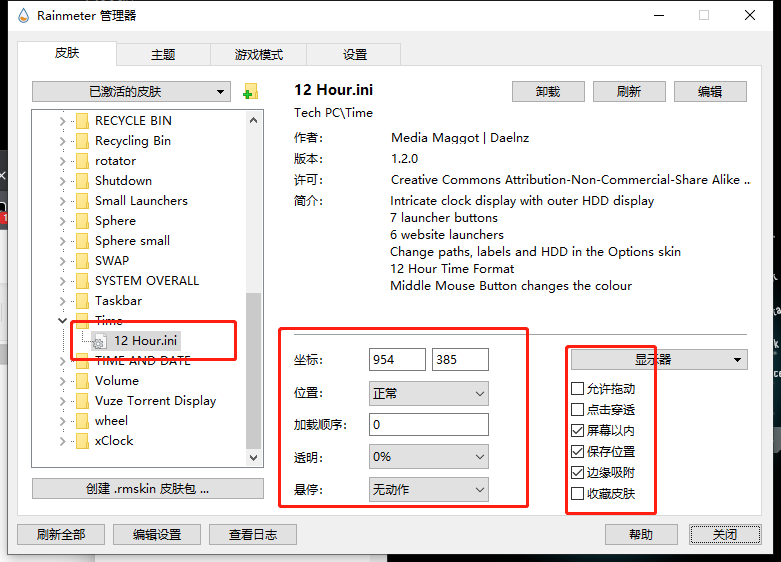Close the Rainmeter manager window
The image size is (781, 562).
750,15
